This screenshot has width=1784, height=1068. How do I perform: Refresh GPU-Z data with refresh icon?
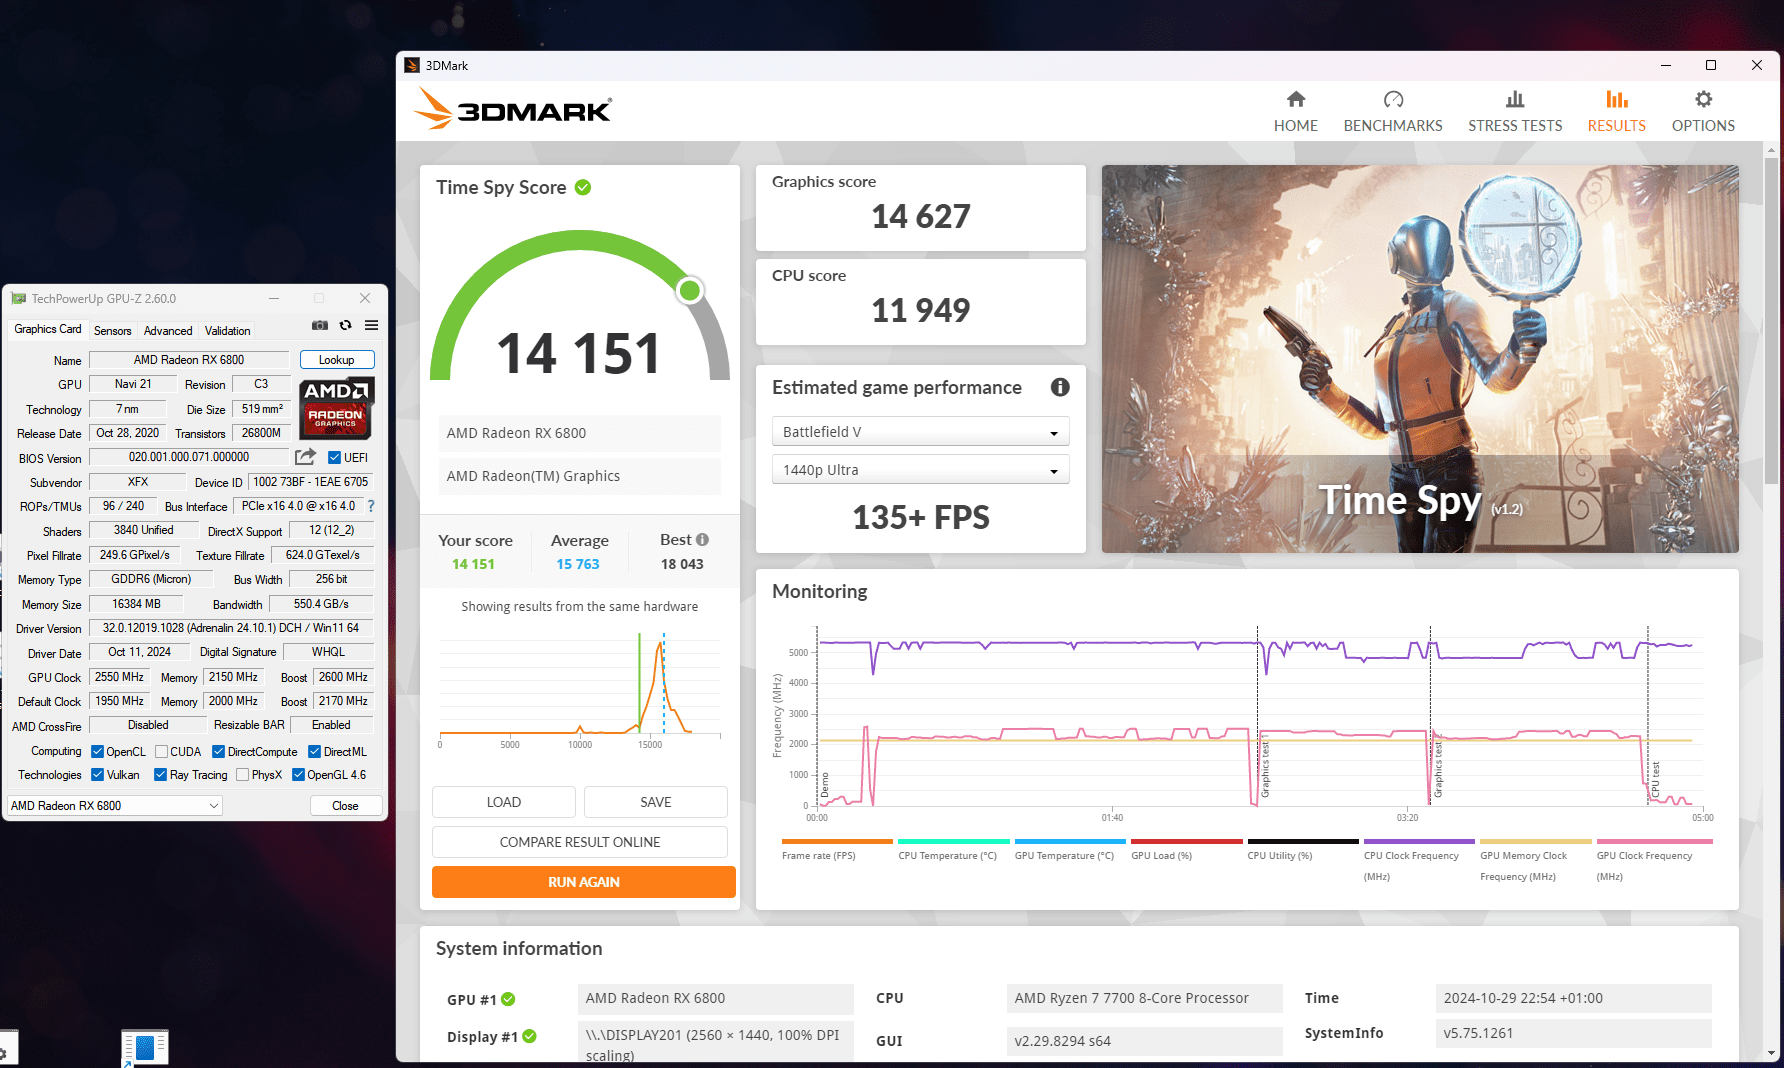[346, 325]
